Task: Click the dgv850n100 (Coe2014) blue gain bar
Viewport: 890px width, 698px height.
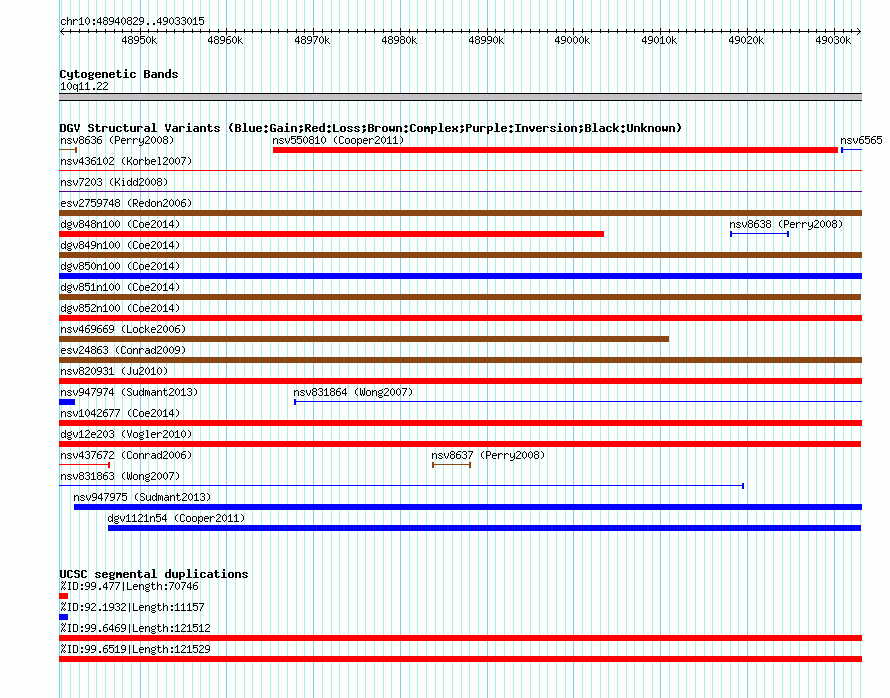Action: [x=460, y=276]
